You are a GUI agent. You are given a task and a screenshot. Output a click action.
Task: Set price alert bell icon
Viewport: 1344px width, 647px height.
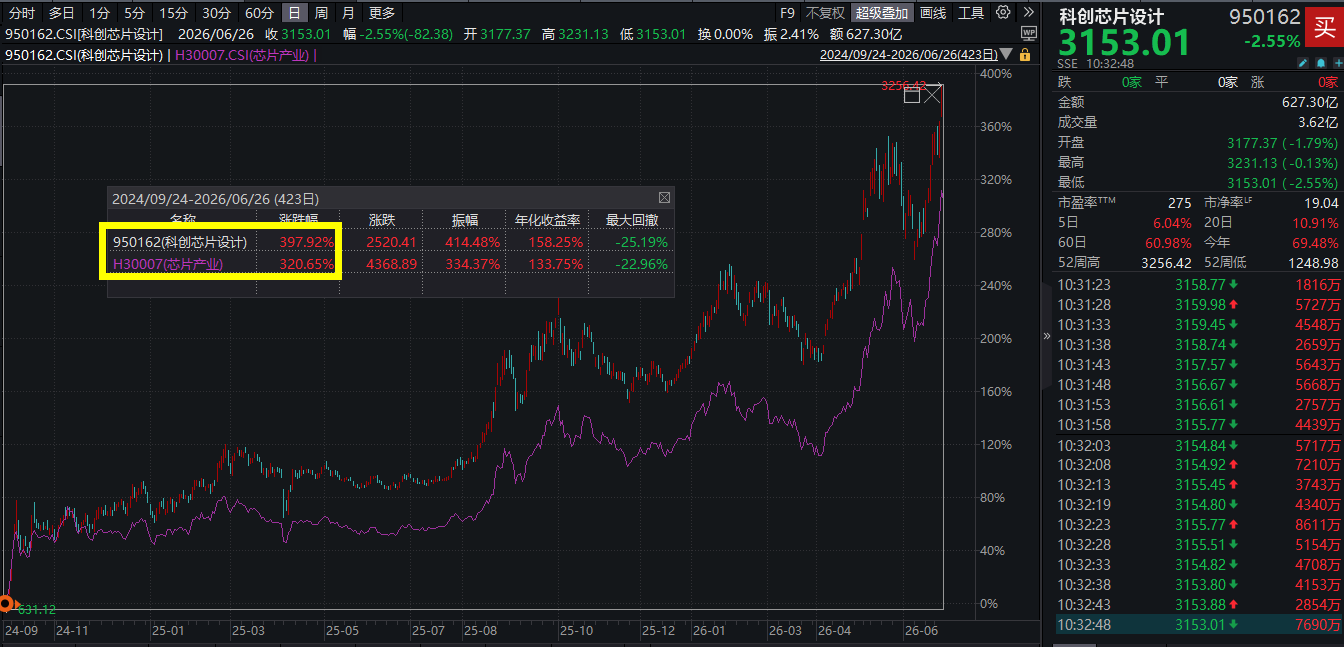[1323, 62]
